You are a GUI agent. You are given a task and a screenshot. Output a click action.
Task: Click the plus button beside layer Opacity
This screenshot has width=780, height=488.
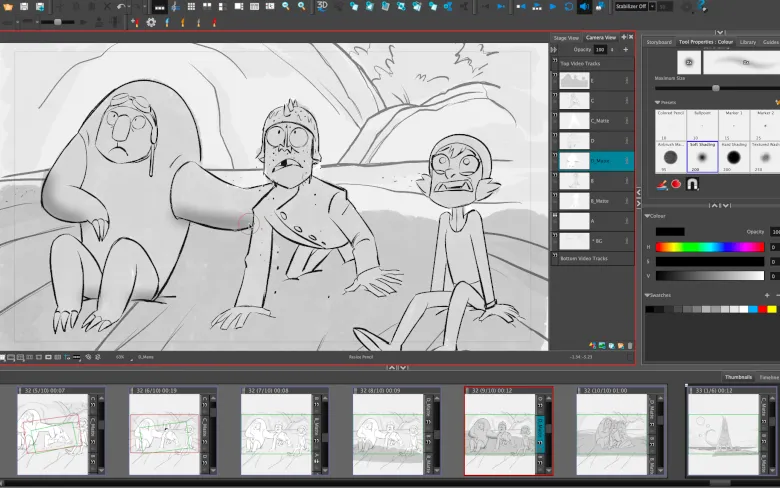626,50
